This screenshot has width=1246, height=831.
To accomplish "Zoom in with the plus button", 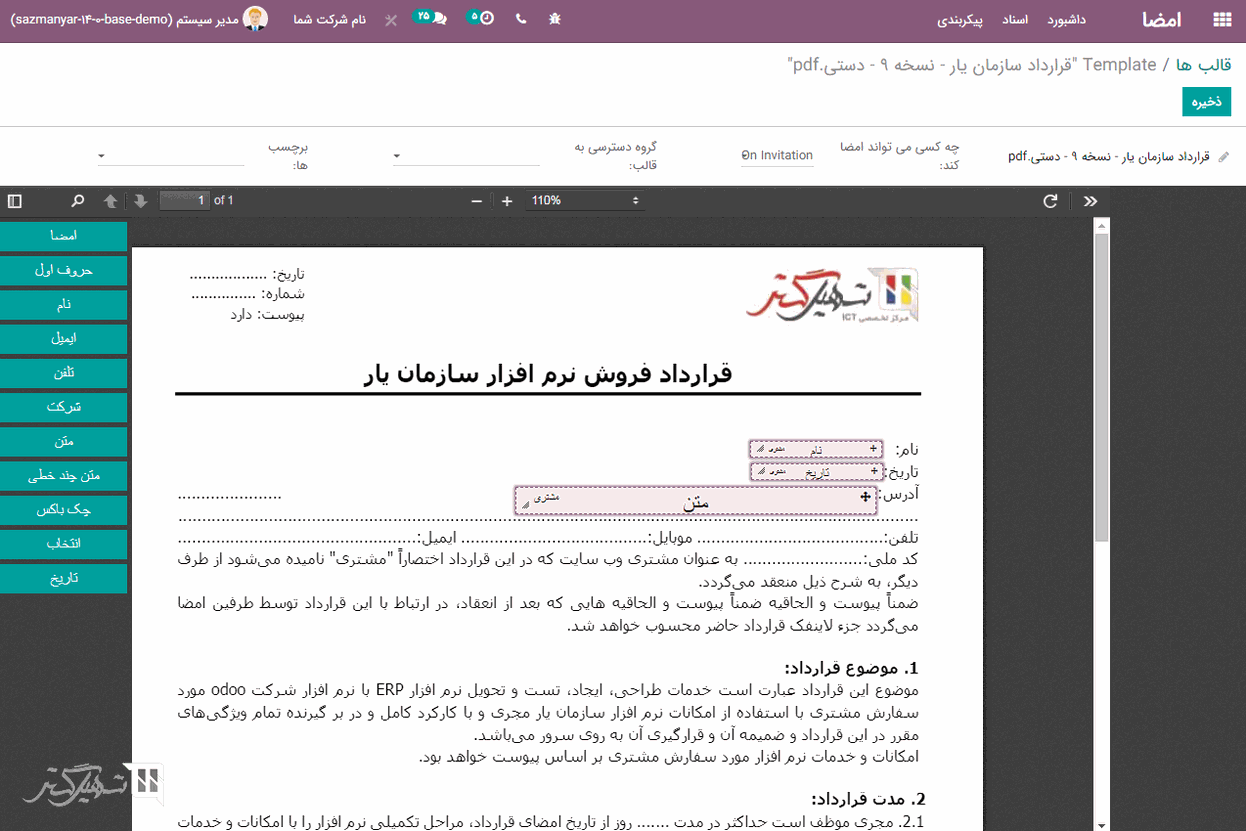I will [x=507, y=201].
